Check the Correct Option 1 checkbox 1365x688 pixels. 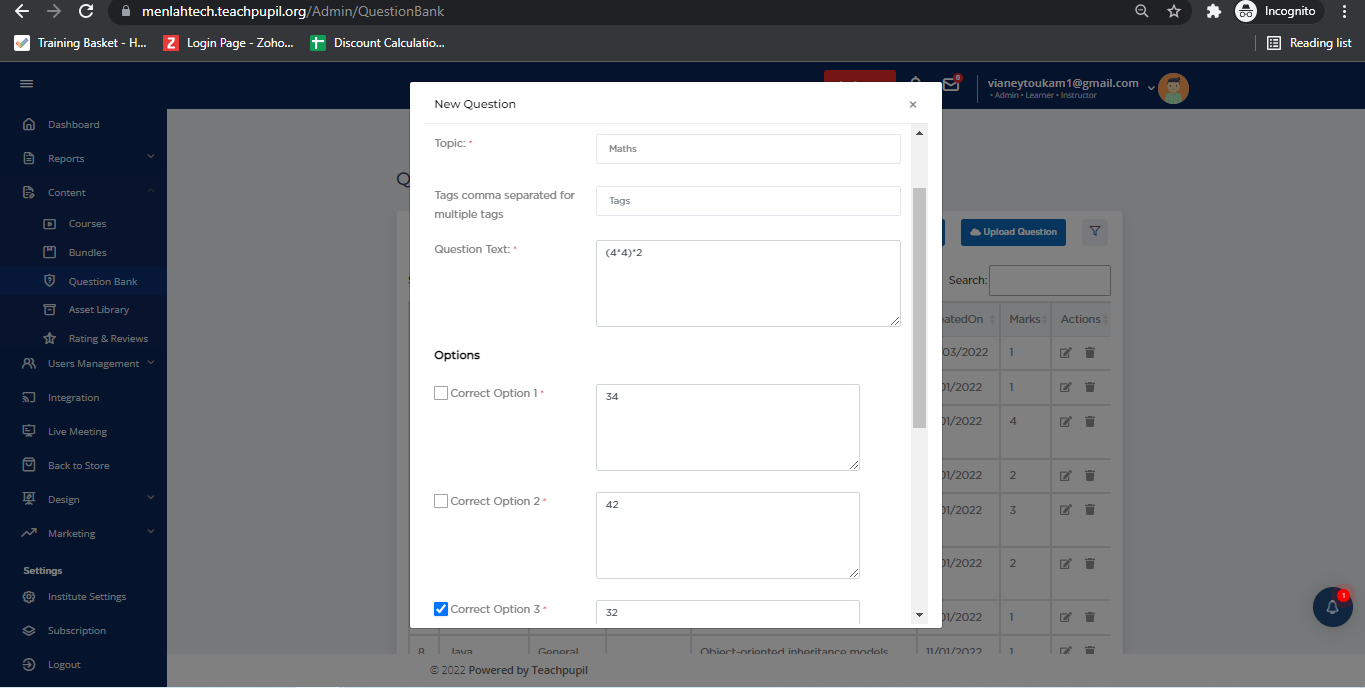441,393
